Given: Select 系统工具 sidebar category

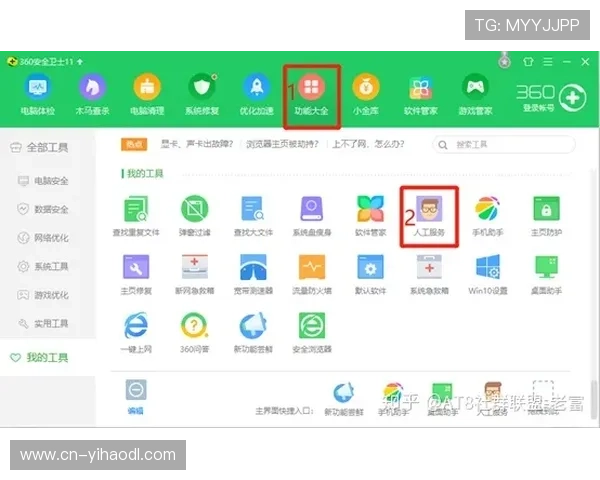Looking at the screenshot, I should [x=43, y=266].
